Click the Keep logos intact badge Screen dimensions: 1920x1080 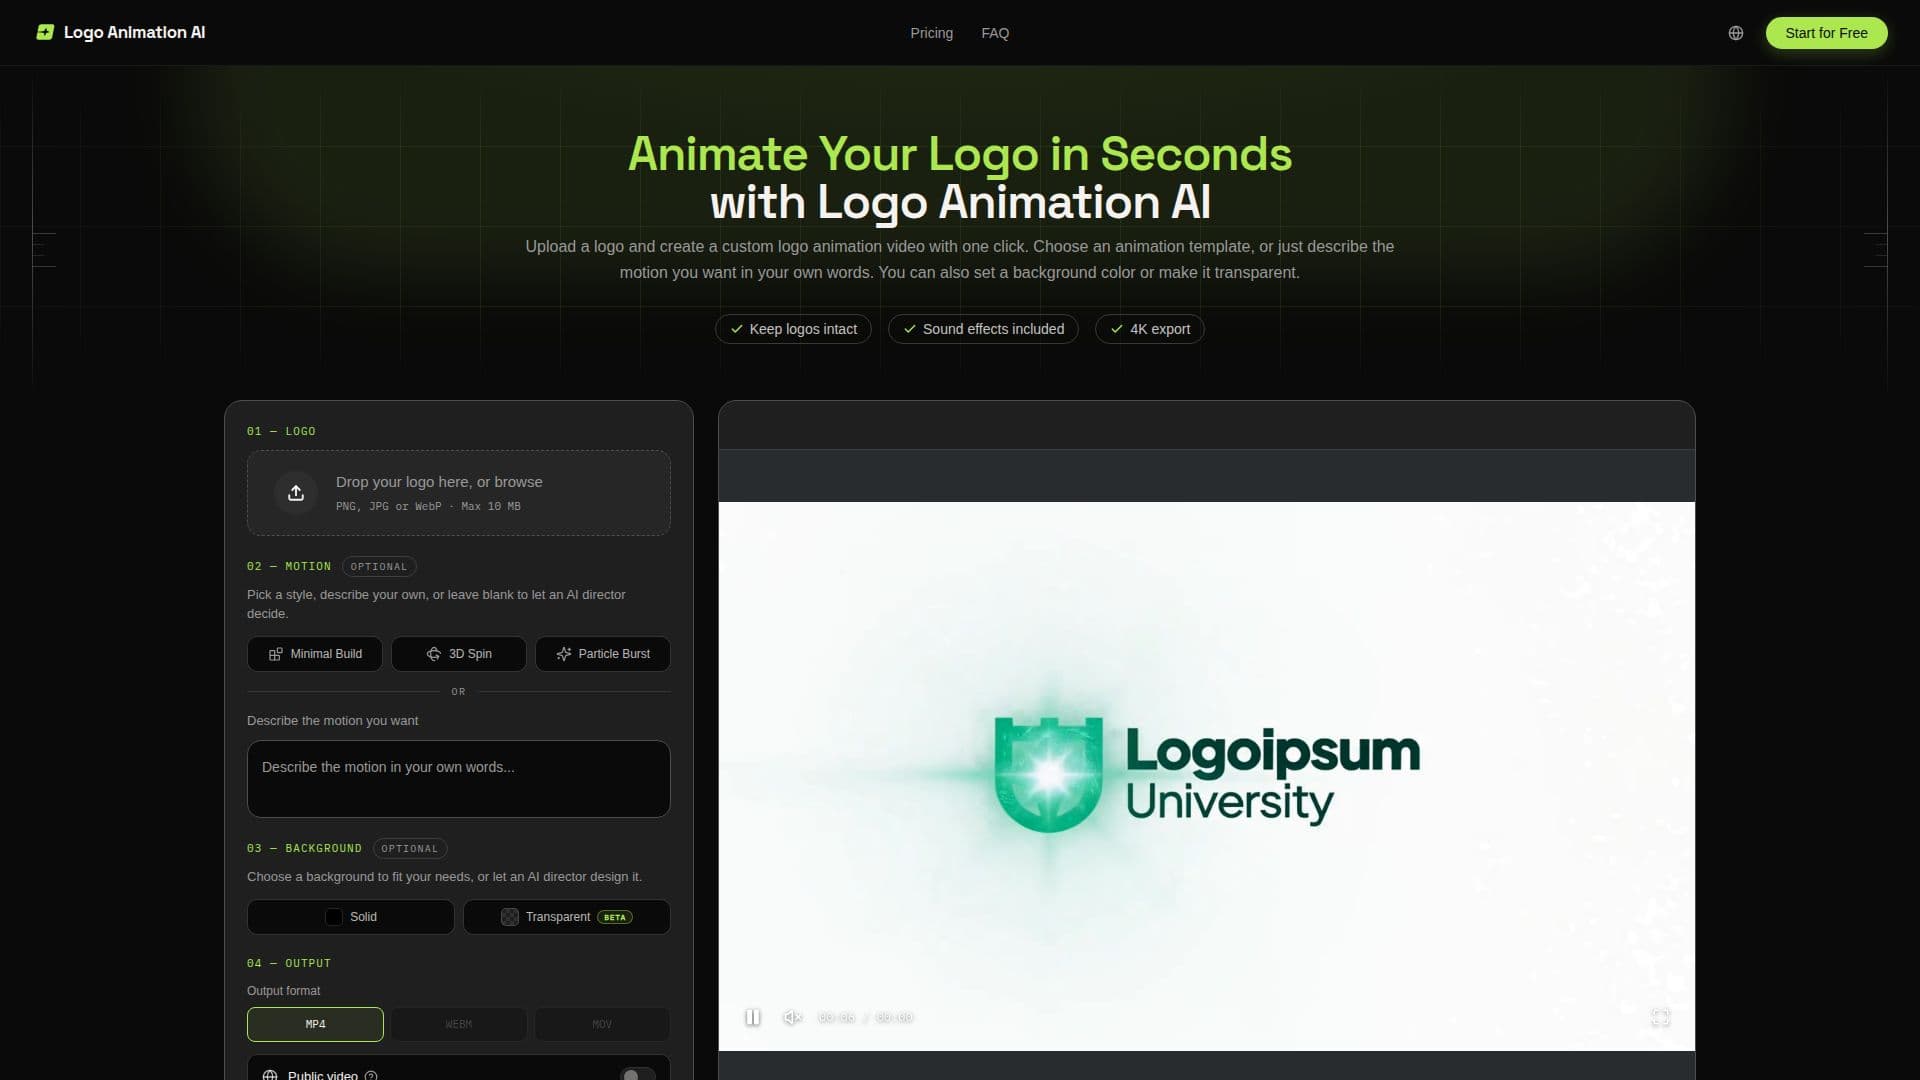793,329
